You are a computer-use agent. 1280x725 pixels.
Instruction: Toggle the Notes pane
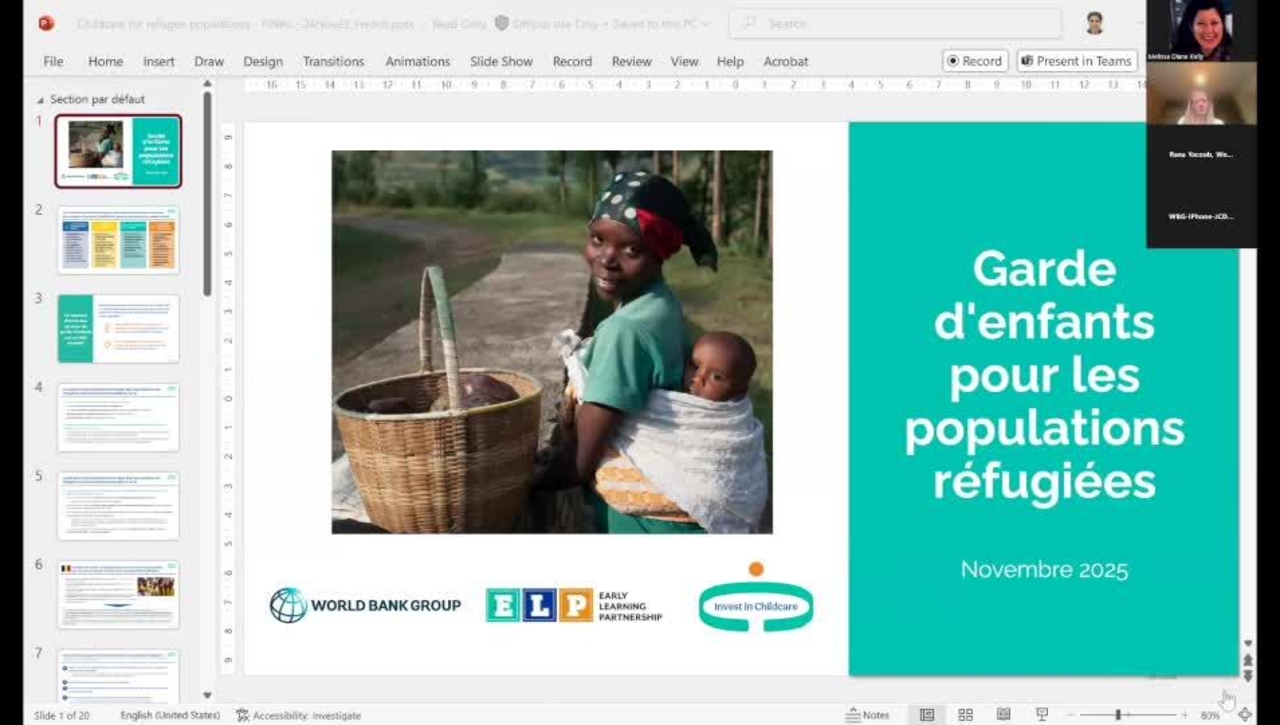(x=867, y=715)
